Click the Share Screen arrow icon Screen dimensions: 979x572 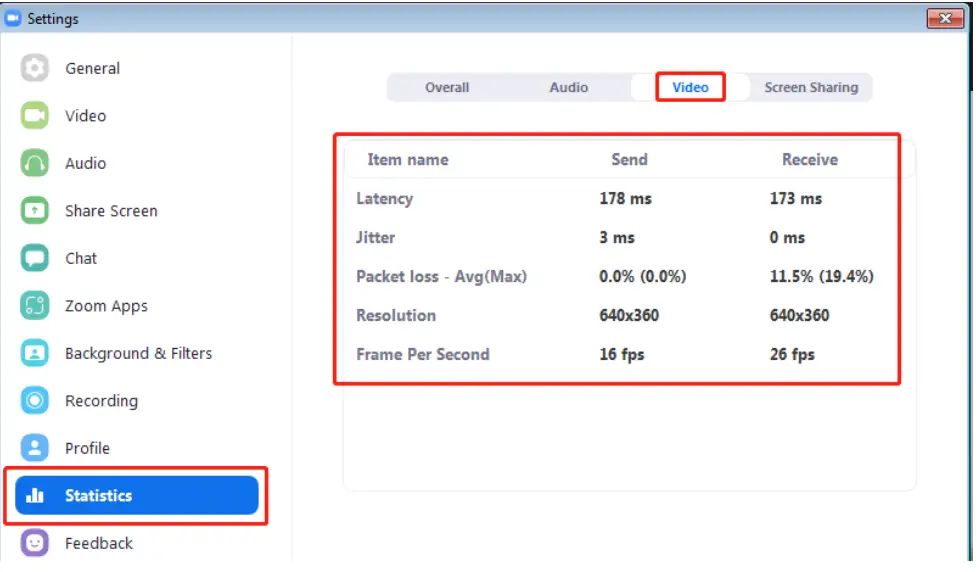click(34, 210)
